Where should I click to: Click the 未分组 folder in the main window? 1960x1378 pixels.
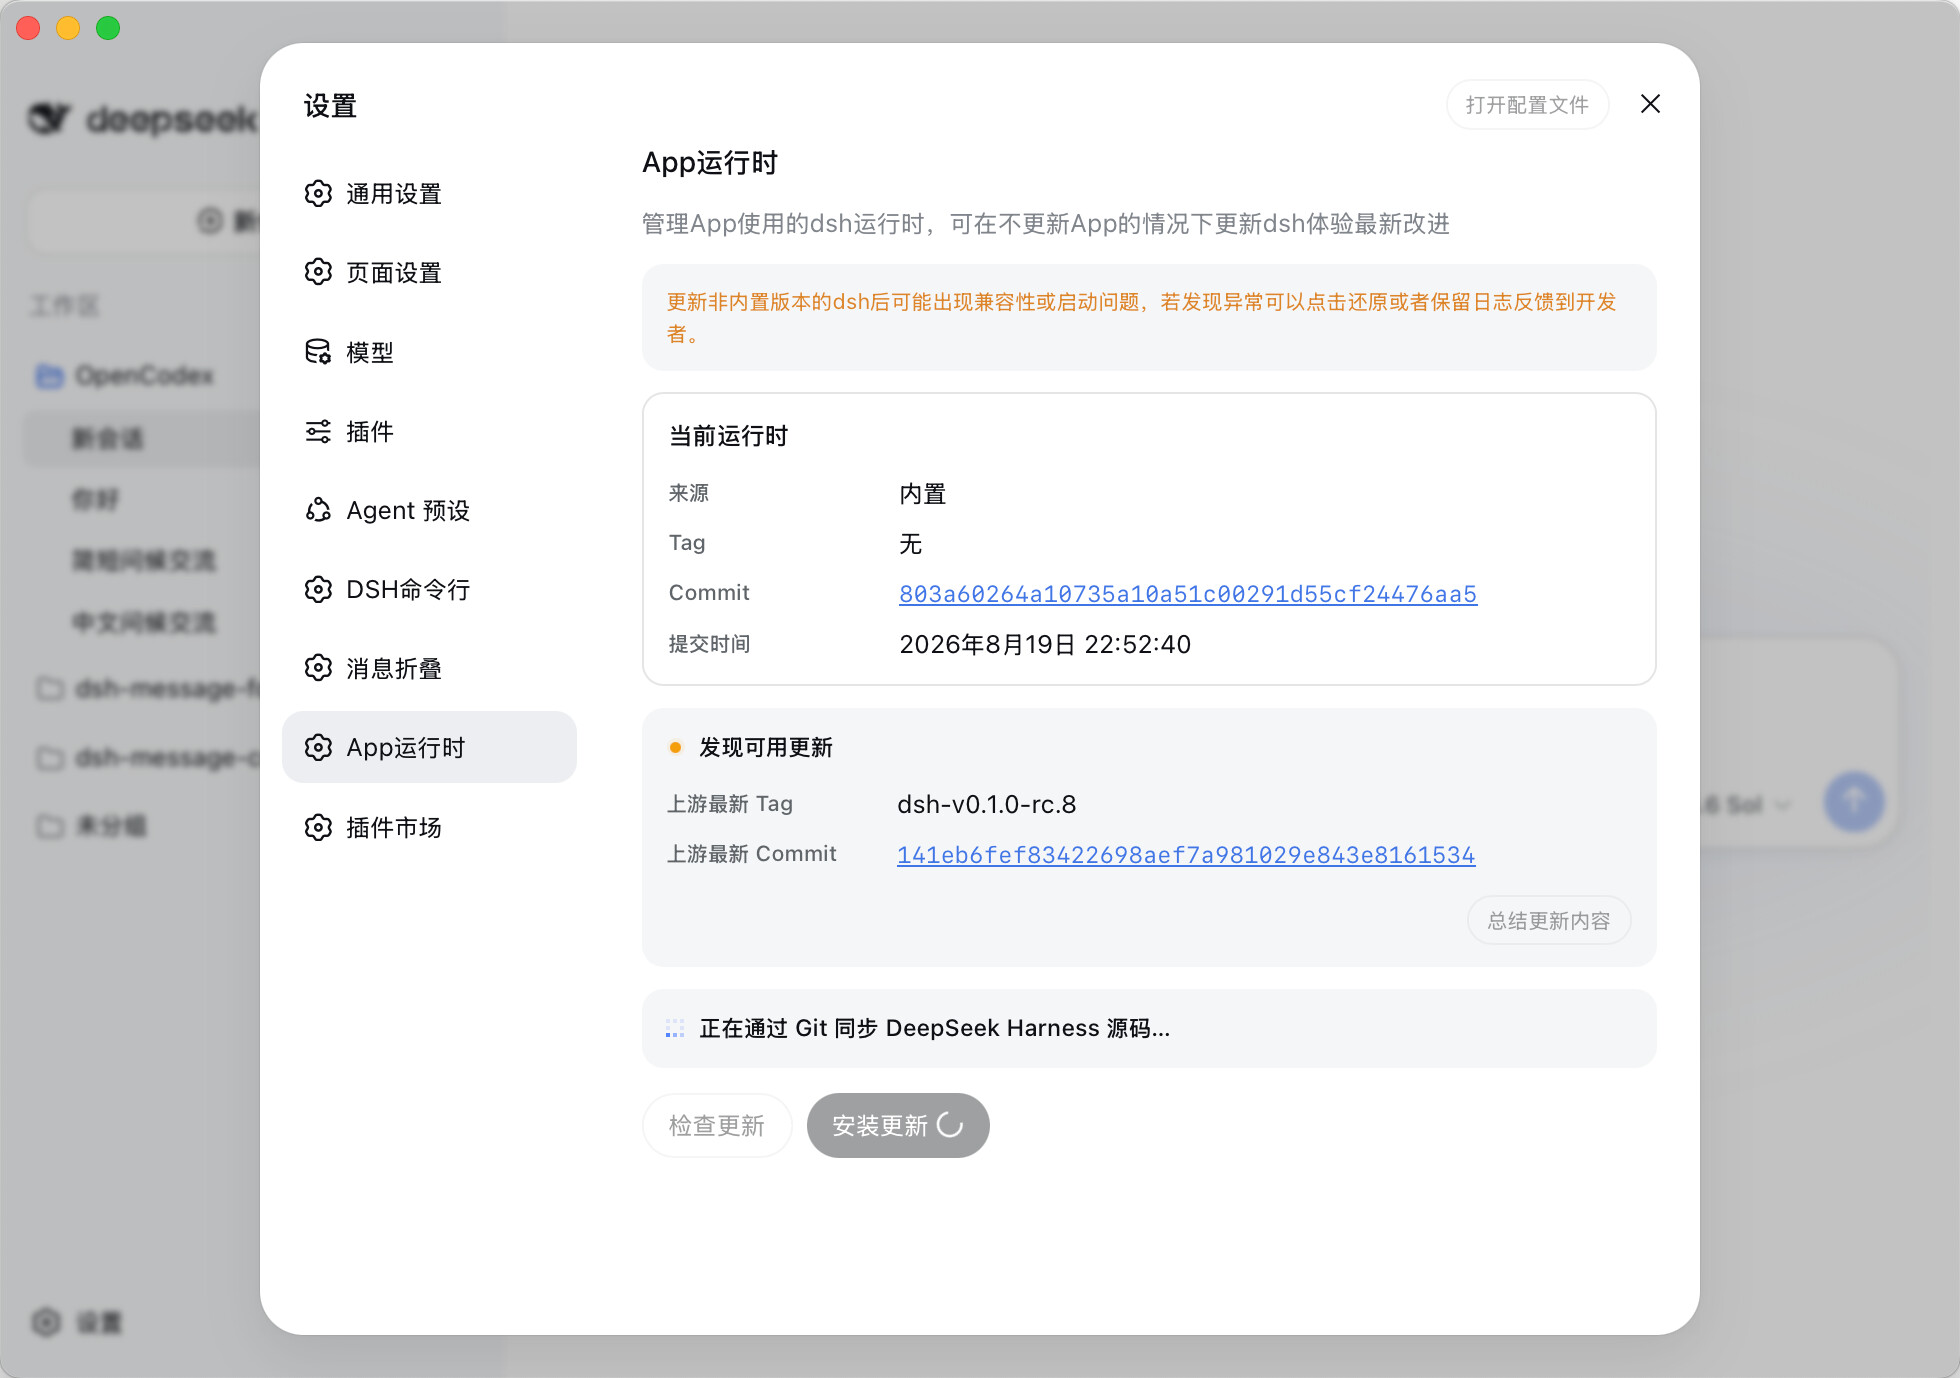point(92,826)
